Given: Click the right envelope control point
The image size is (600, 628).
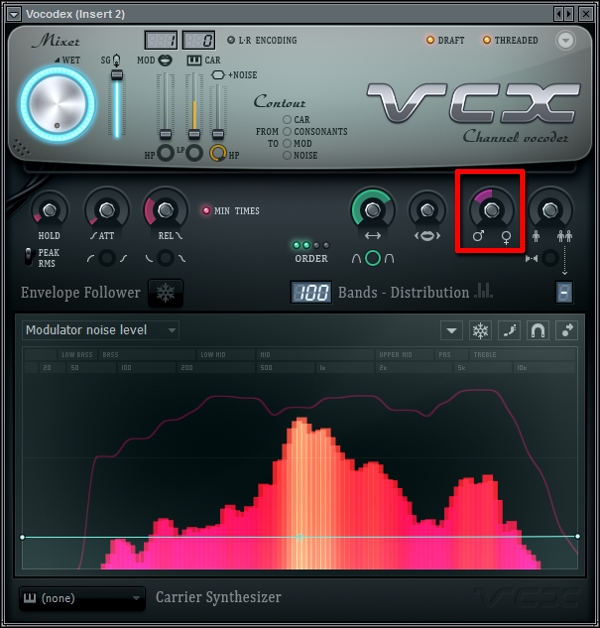Looking at the screenshot, I should coord(578,536).
